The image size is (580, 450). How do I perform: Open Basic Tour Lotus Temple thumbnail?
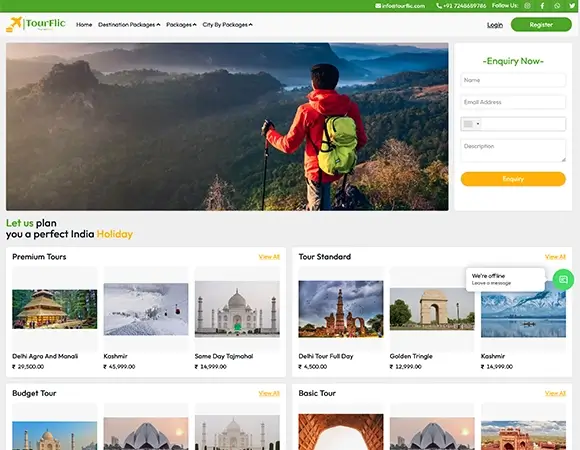[432, 434]
